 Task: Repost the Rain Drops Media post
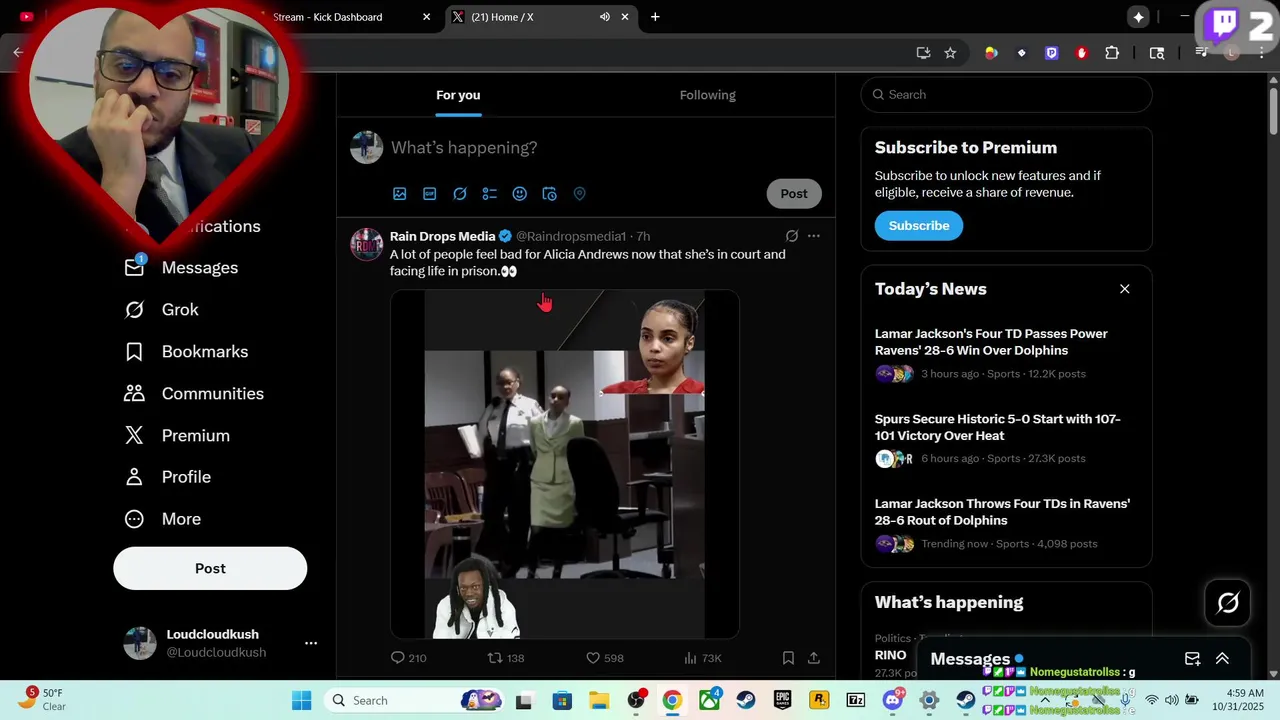[505, 658]
